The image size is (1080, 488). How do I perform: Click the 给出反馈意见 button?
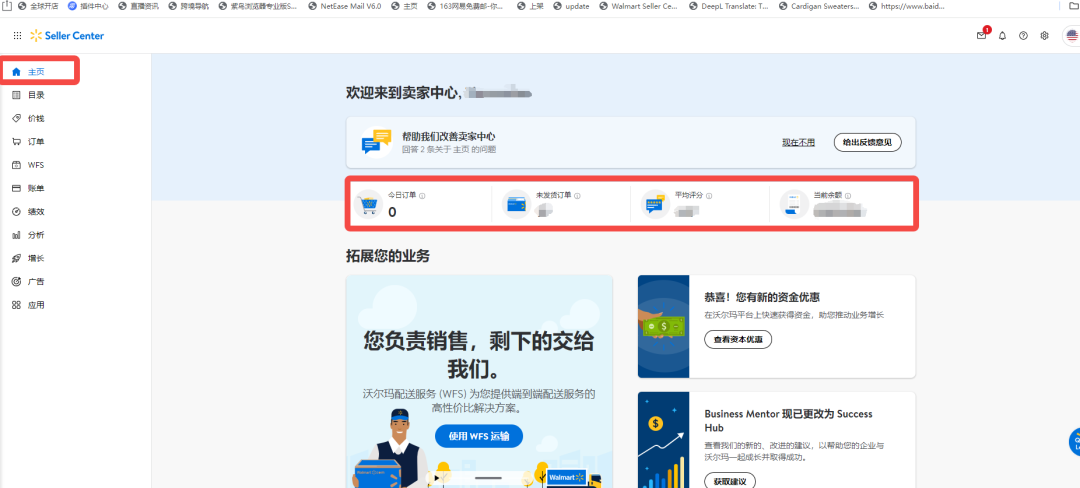(x=867, y=142)
